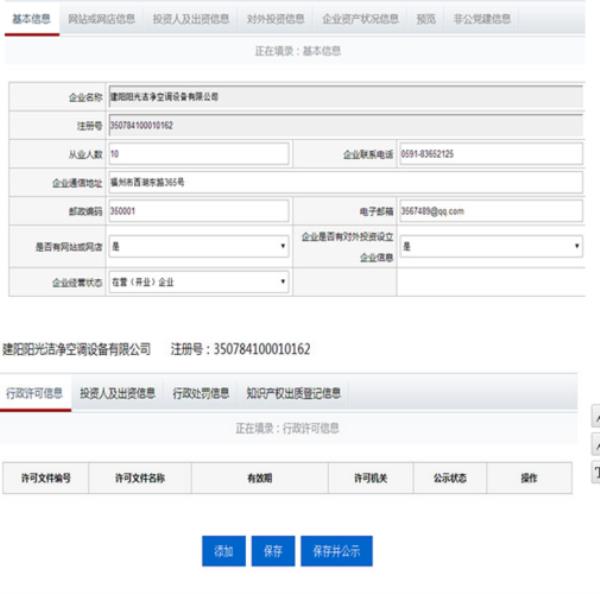Open the 是否有网站或网店 dropdown
This screenshot has width=600, height=594.
199,246
